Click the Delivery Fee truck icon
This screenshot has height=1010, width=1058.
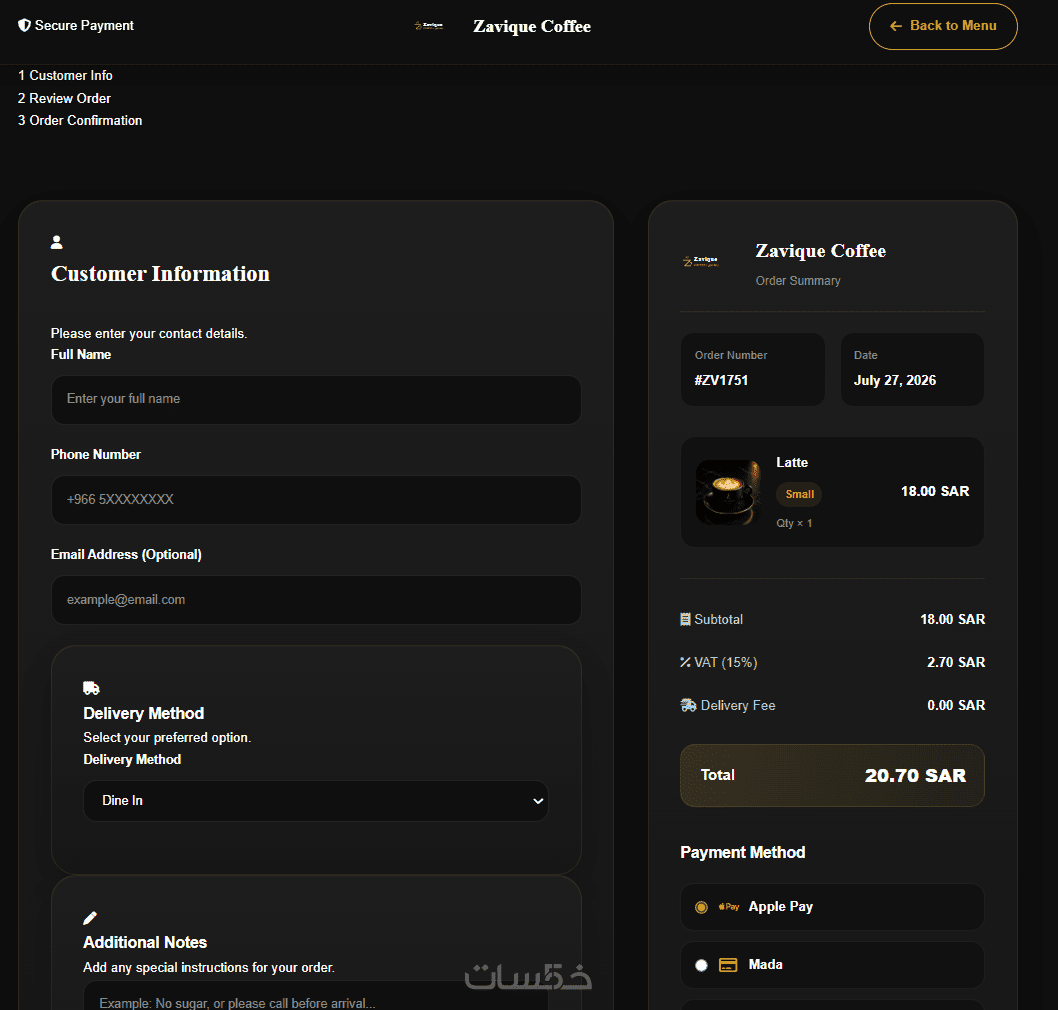coord(688,706)
